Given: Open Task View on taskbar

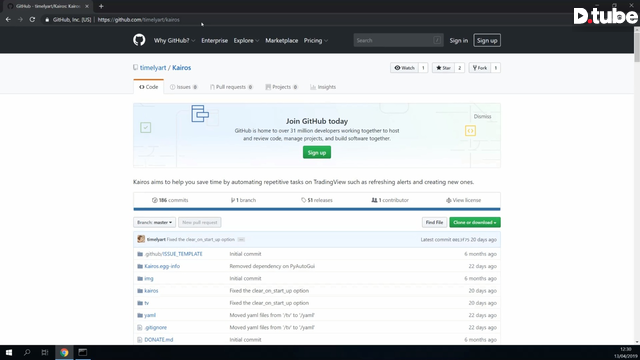Looking at the screenshot, I should (x=45, y=352).
